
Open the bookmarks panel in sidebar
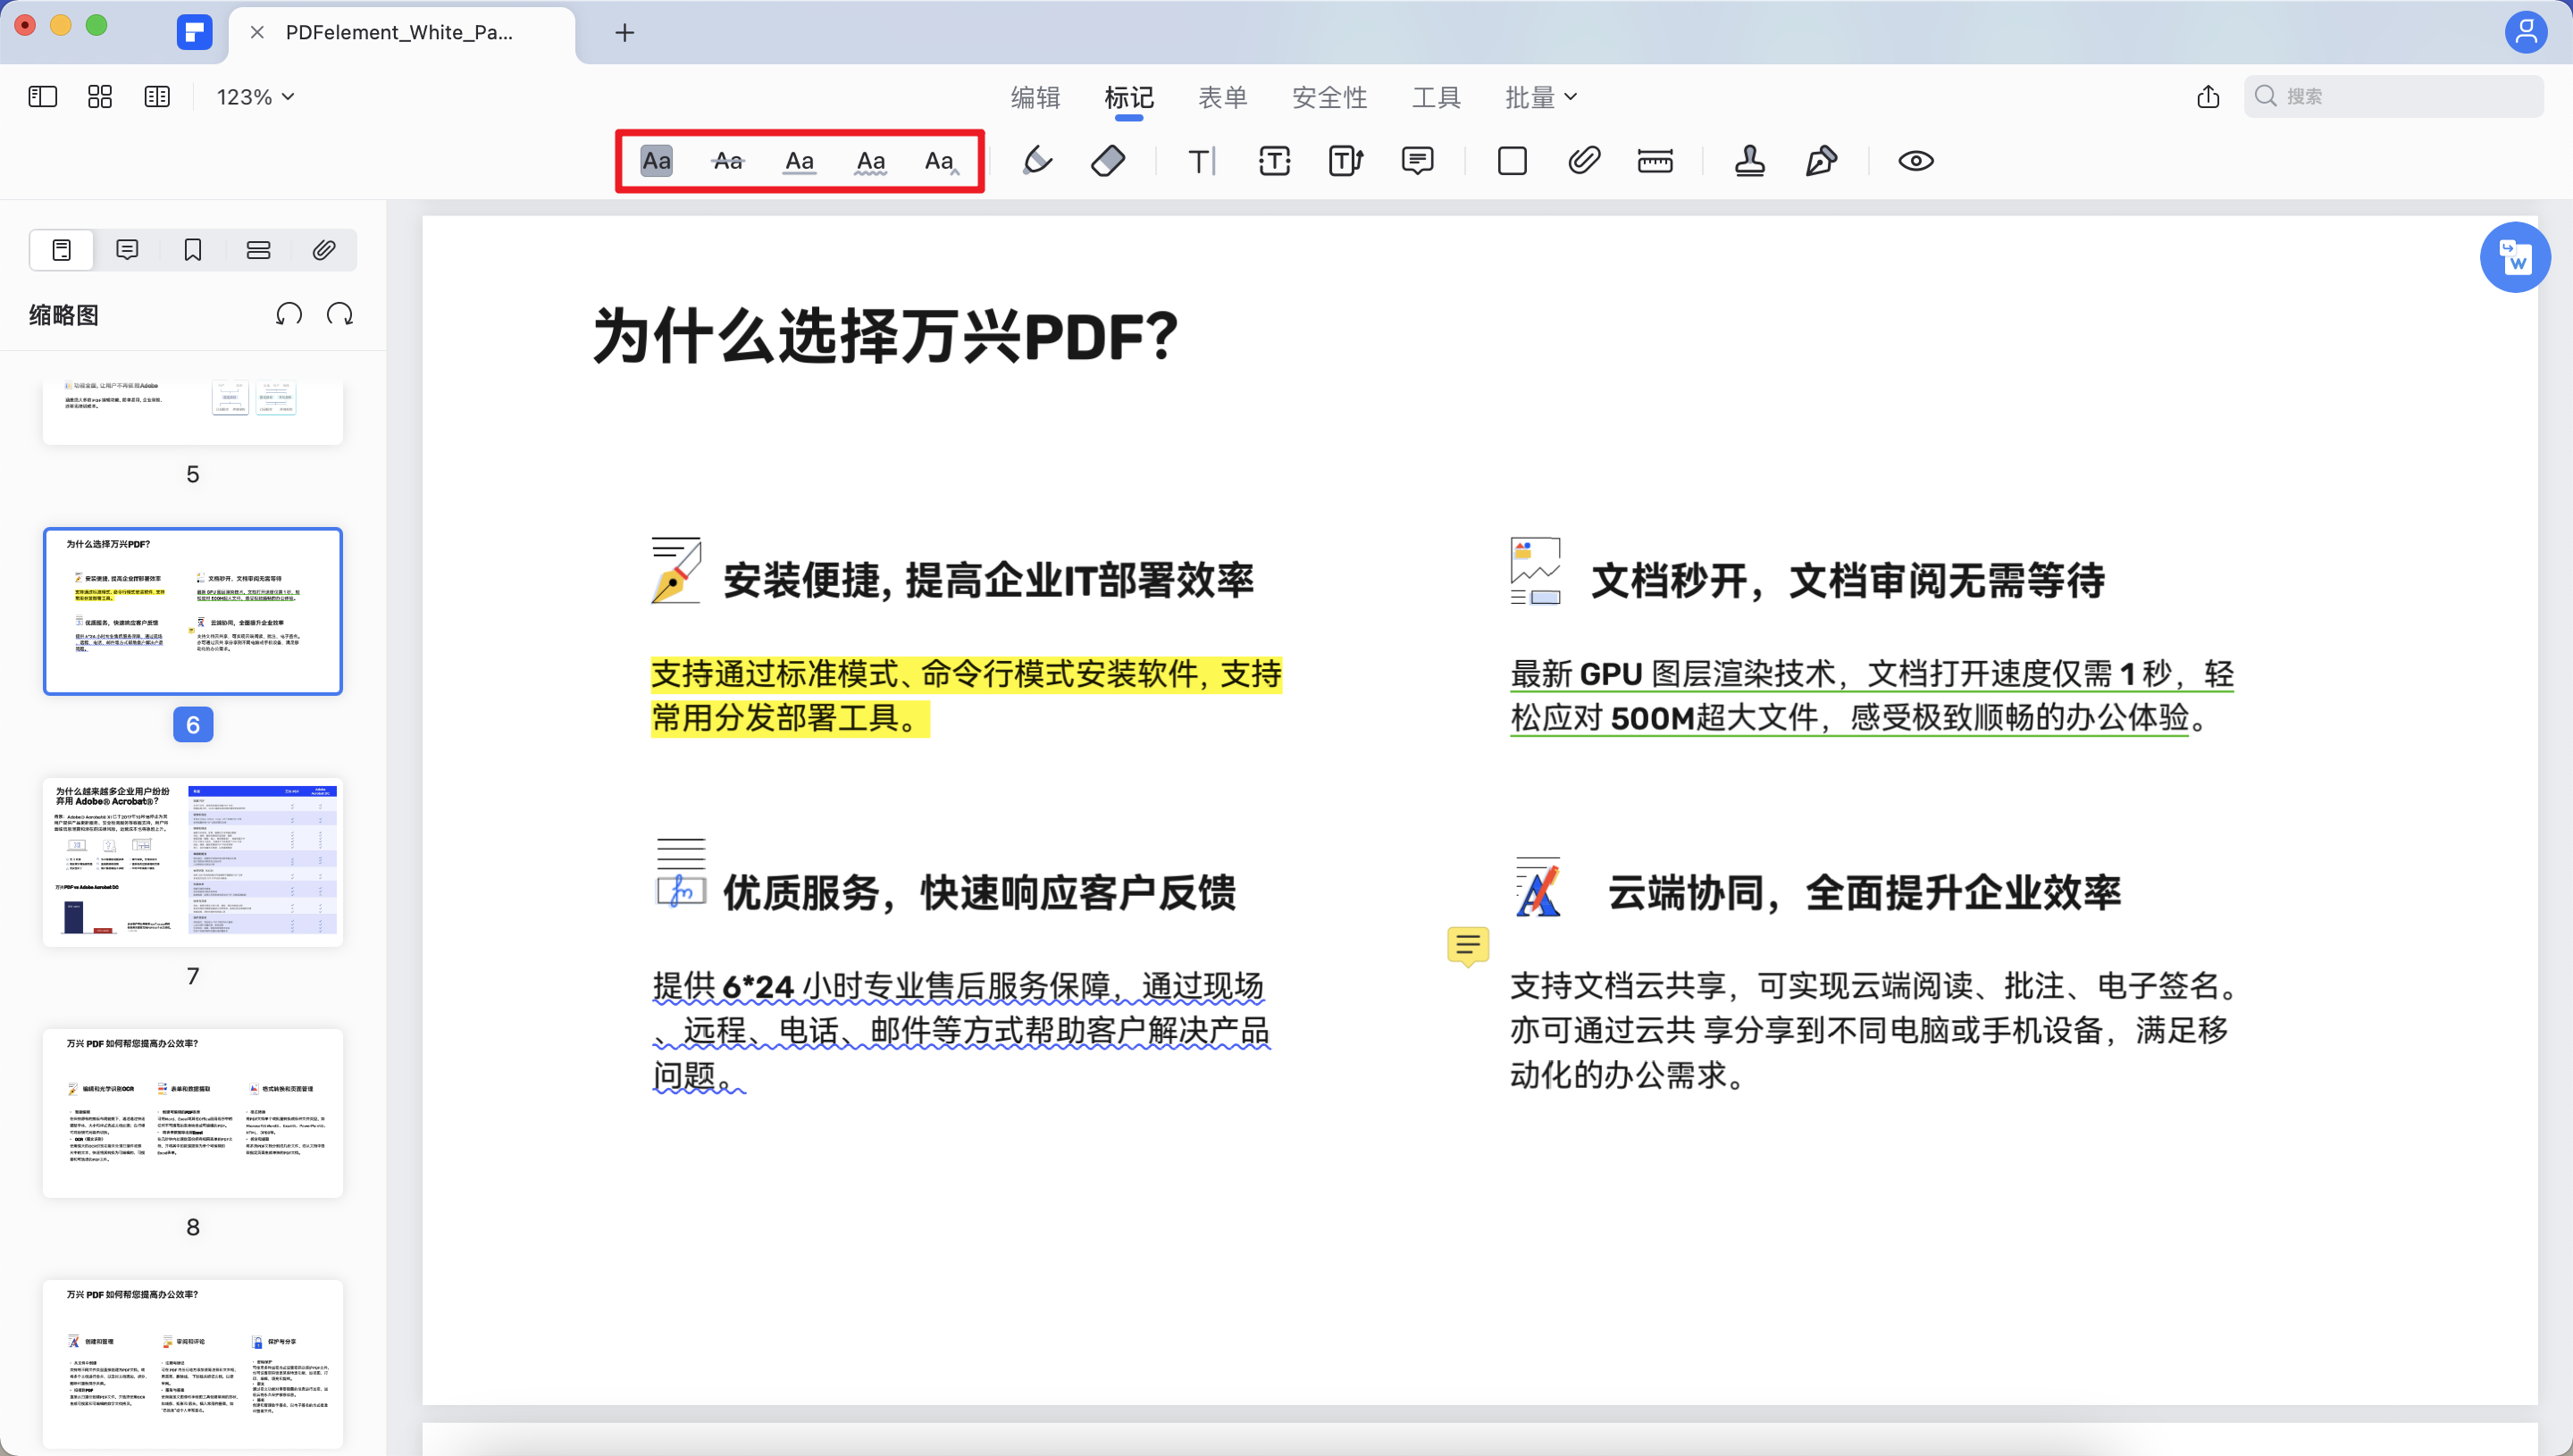(192, 249)
